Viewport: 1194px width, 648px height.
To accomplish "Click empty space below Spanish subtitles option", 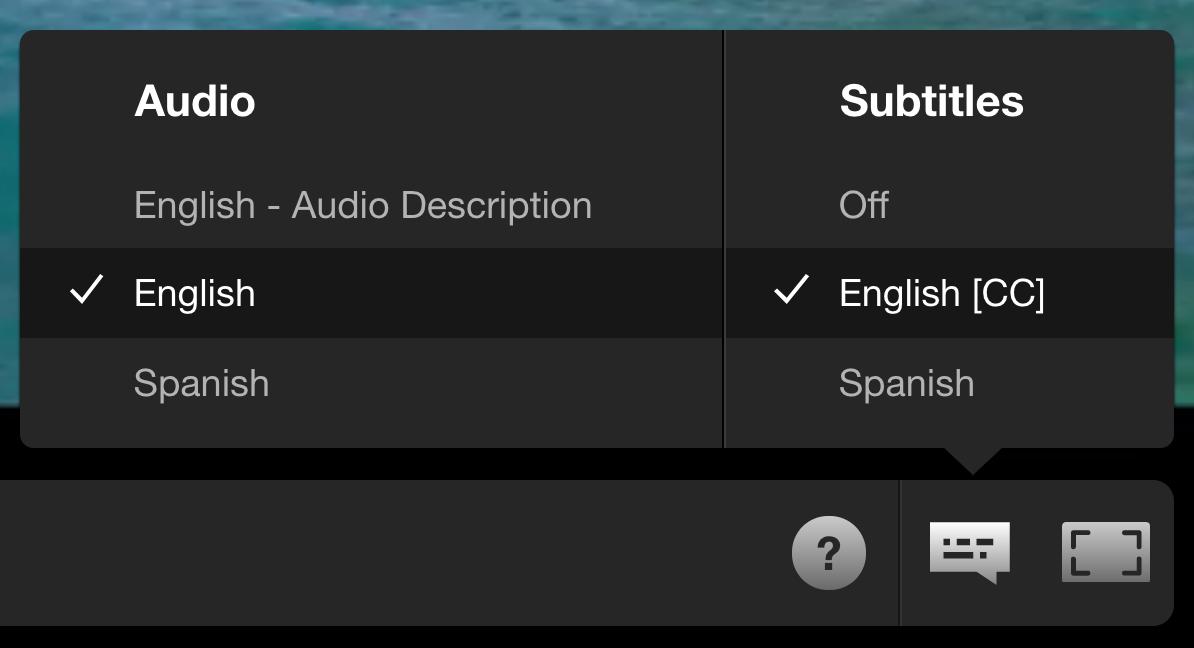I will (x=950, y=426).
